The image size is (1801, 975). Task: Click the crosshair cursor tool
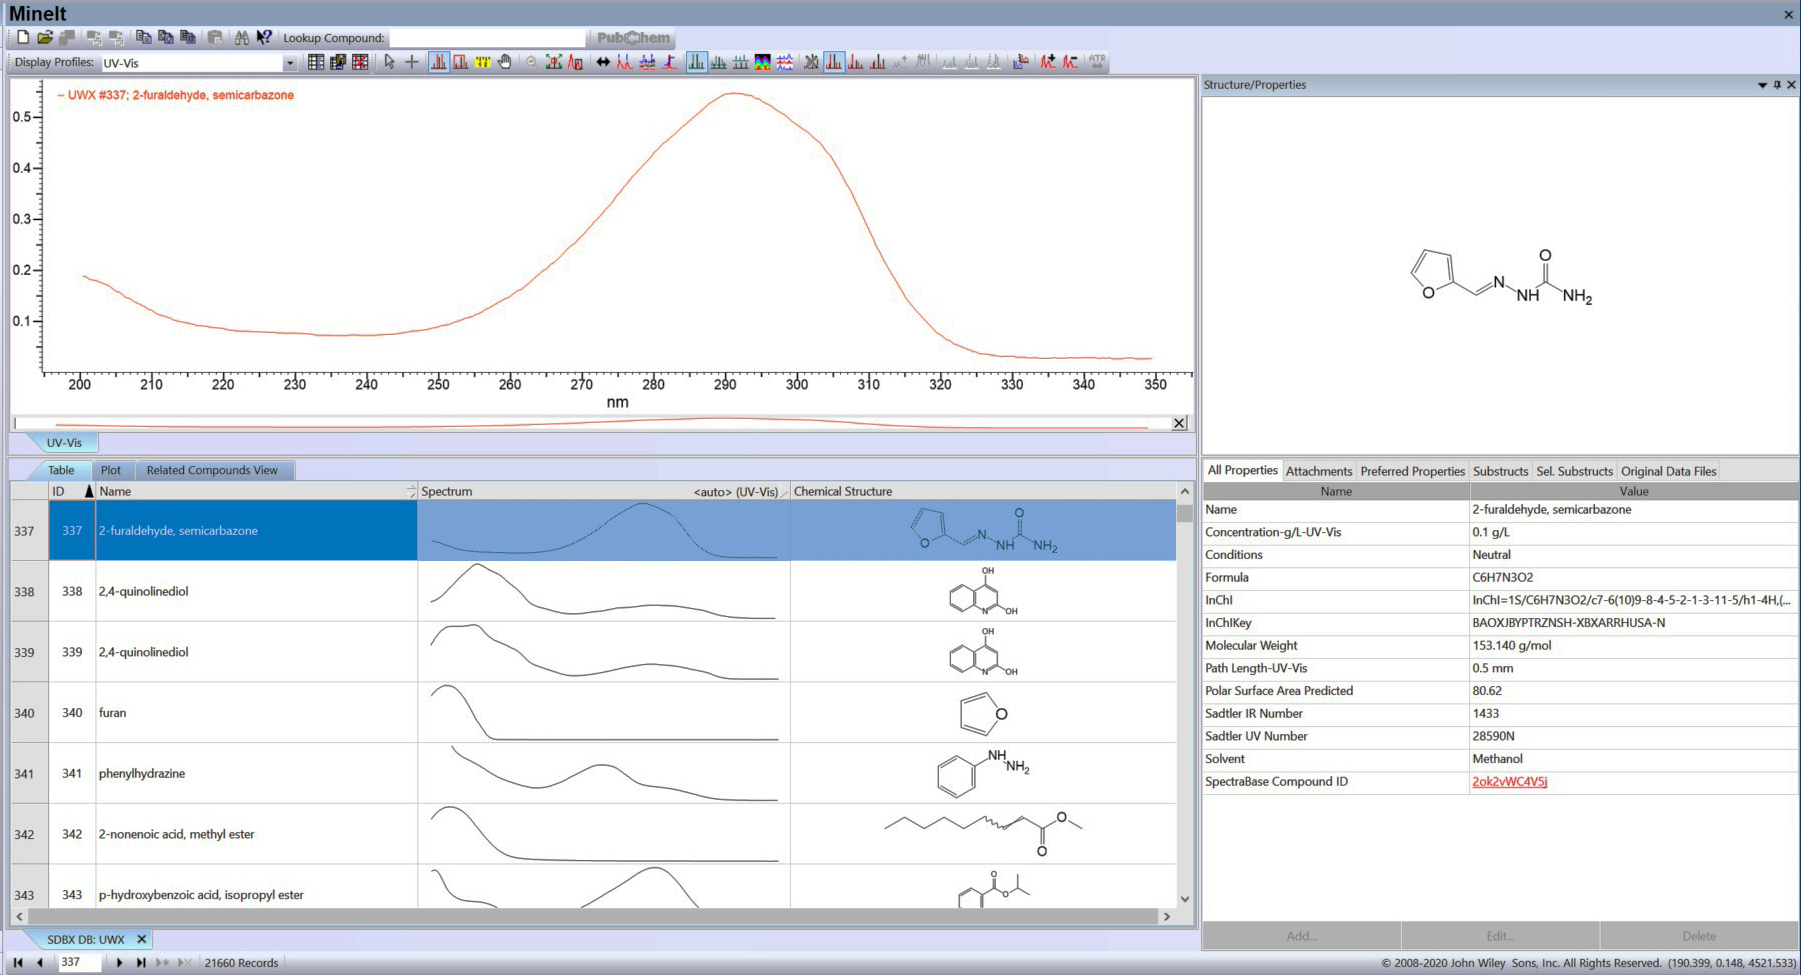412,62
